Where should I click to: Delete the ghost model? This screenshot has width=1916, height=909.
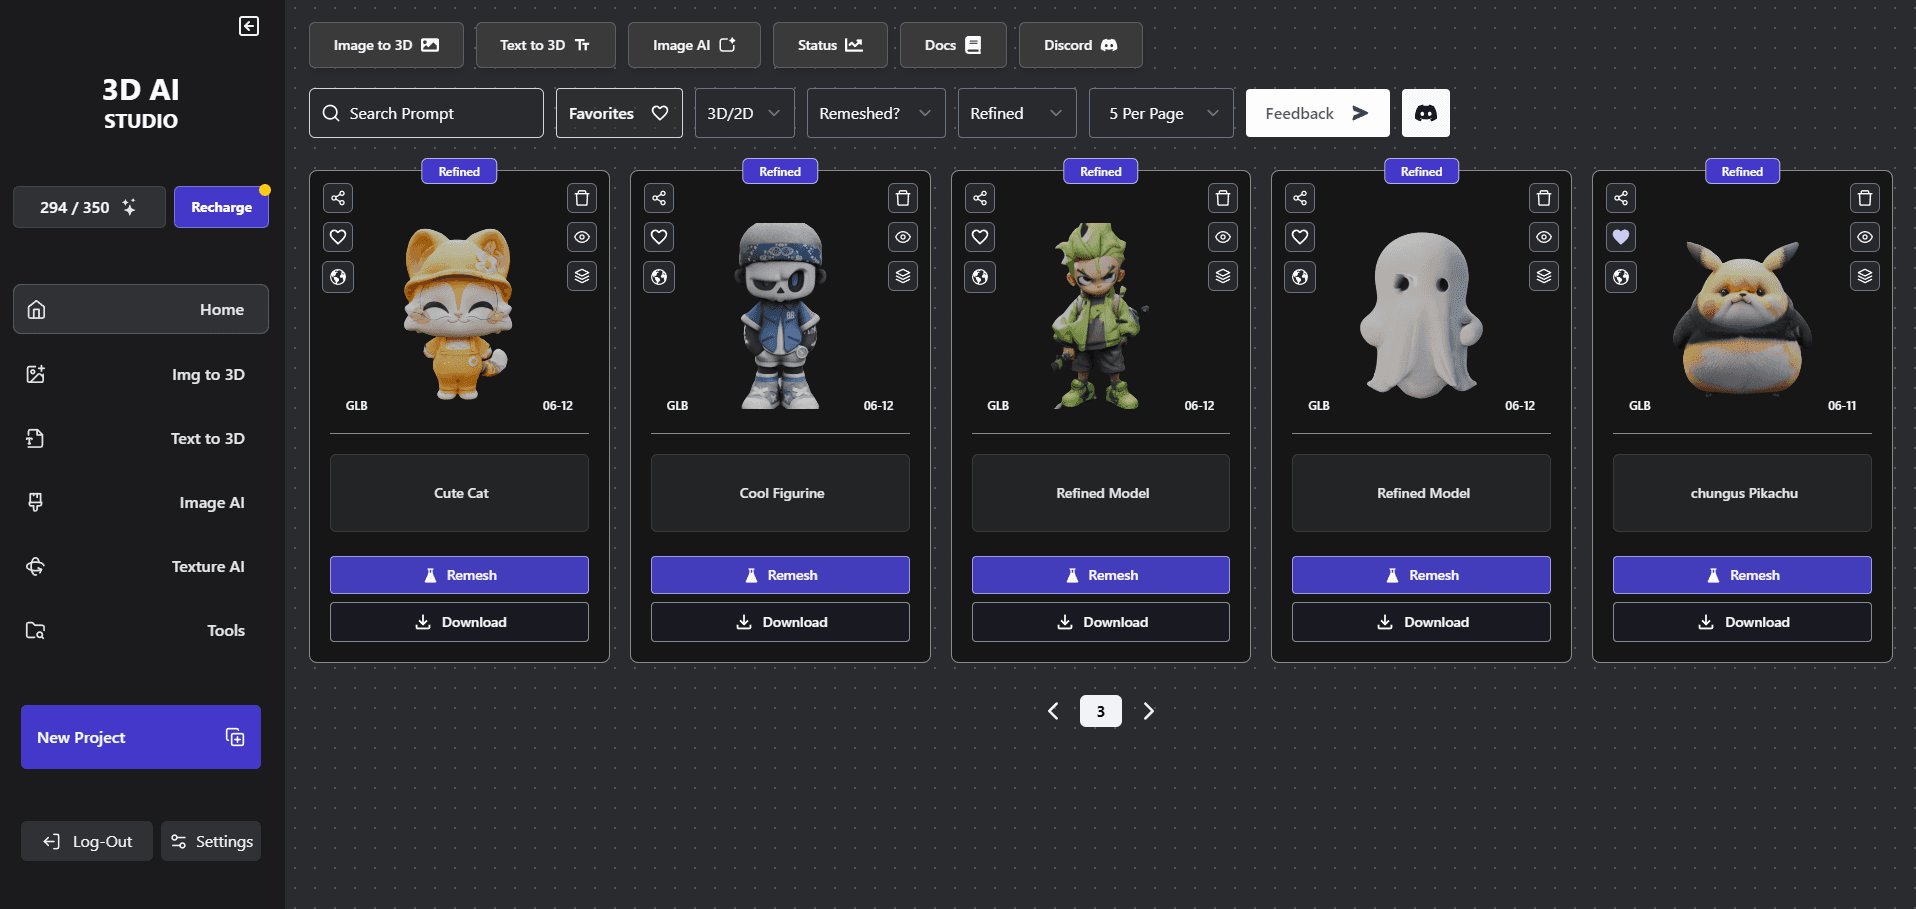tap(1544, 198)
